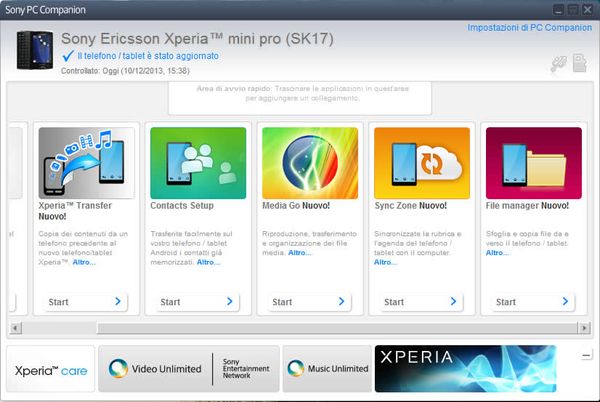Open Altro link under Xperia Transfer
600x402 pixels.
[x=84, y=262]
